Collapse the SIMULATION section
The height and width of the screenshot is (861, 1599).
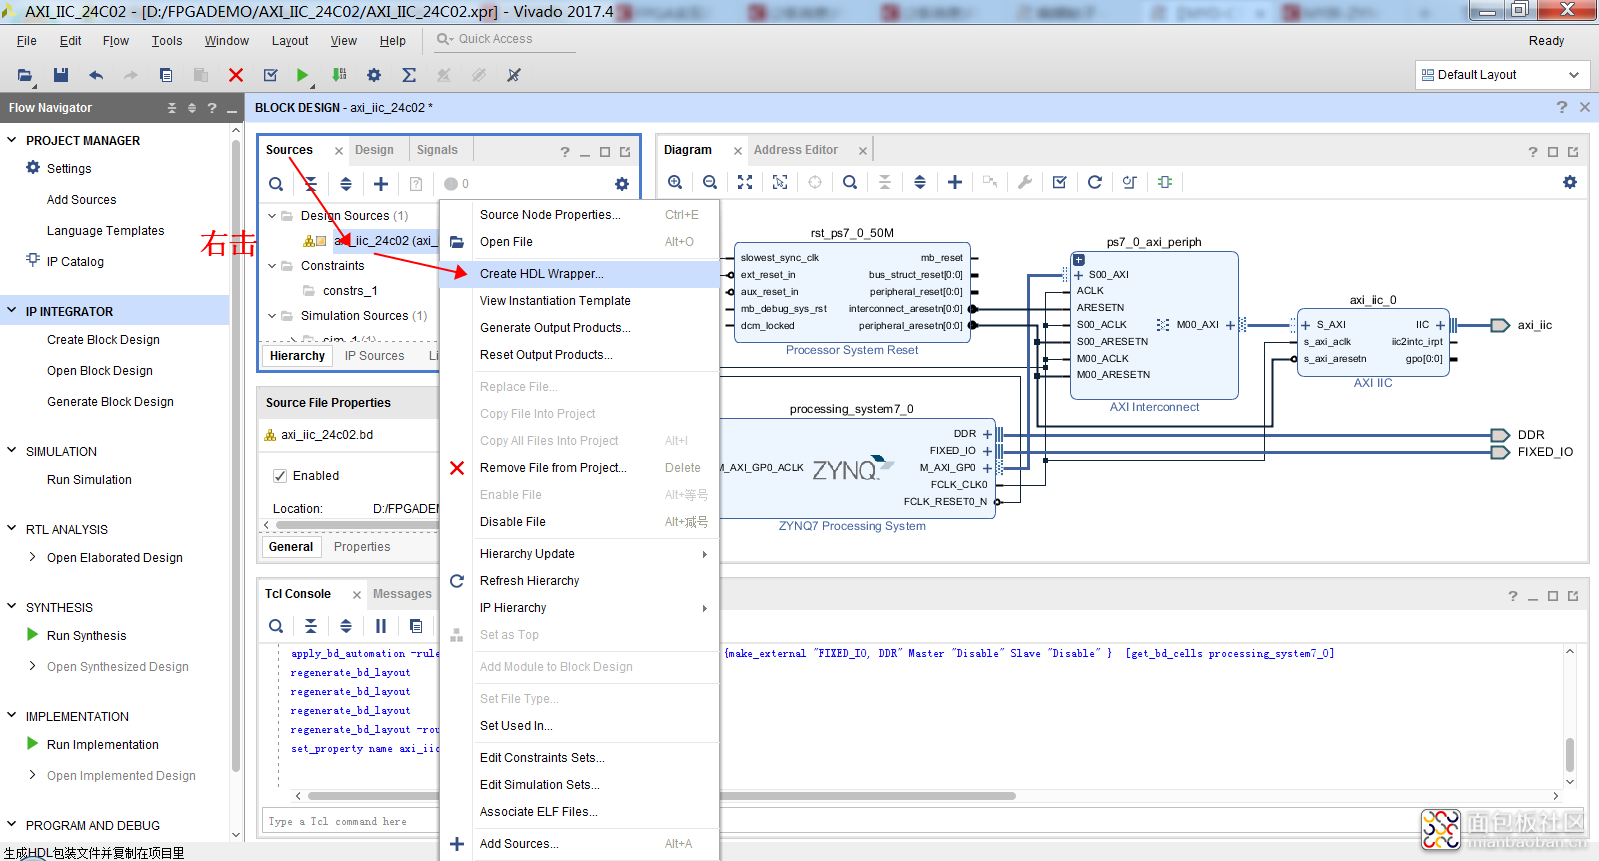pyautogui.click(x=12, y=451)
